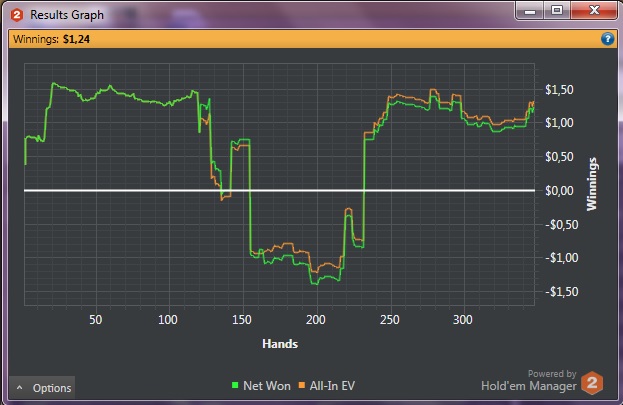Click the All-In EV legend label
This screenshot has width=623, height=405.
[x=332, y=386]
